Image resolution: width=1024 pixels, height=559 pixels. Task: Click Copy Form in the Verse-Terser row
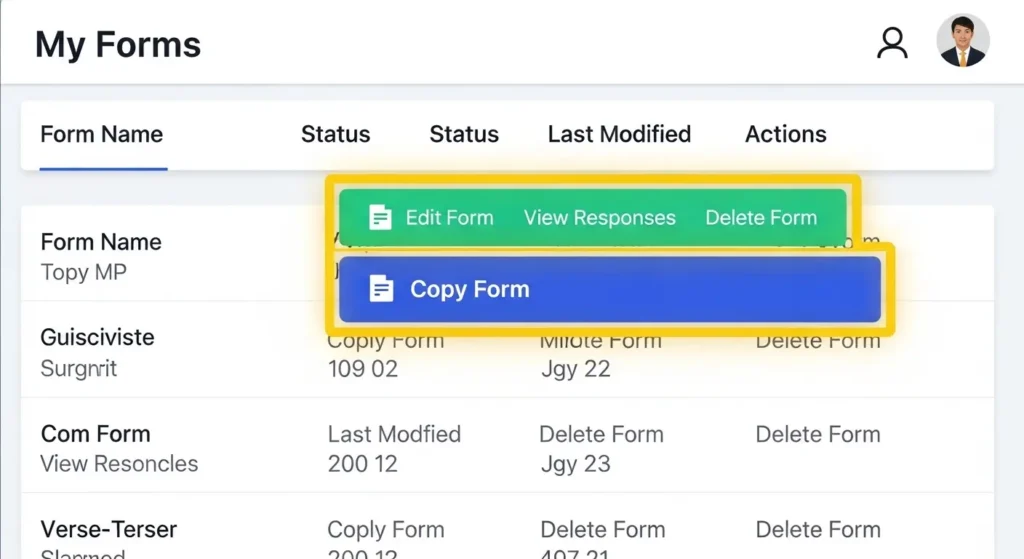(386, 529)
